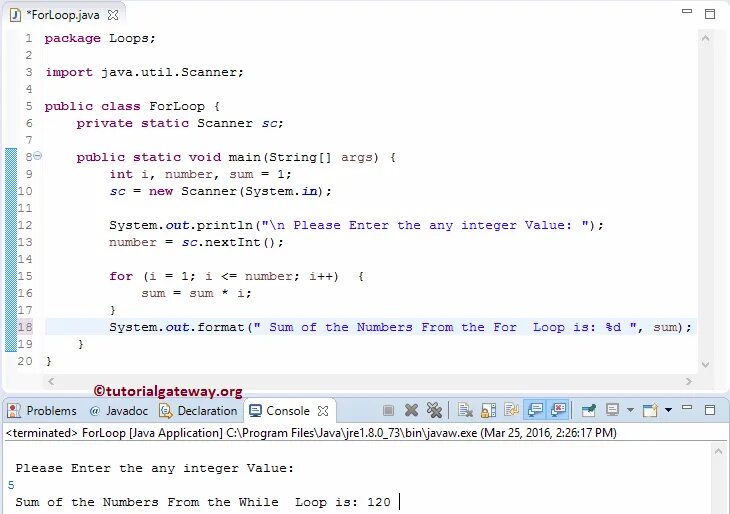Image resolution: width=730 pixels, height=514 pixels.
Task: Click console output 'Please Enter the any integer Value:'
Action: tap(155, 468)
